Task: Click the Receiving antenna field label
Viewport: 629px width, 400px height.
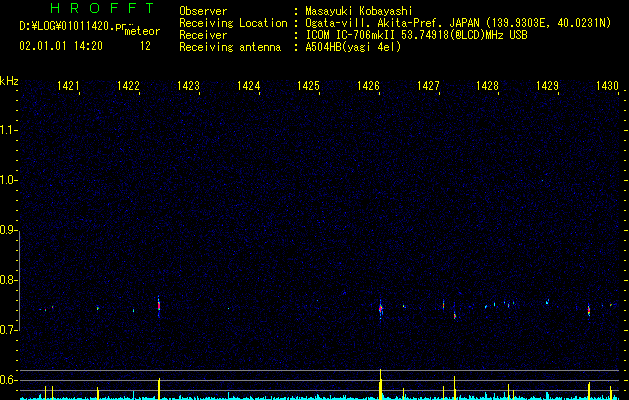Action: [x=230, y=47]
